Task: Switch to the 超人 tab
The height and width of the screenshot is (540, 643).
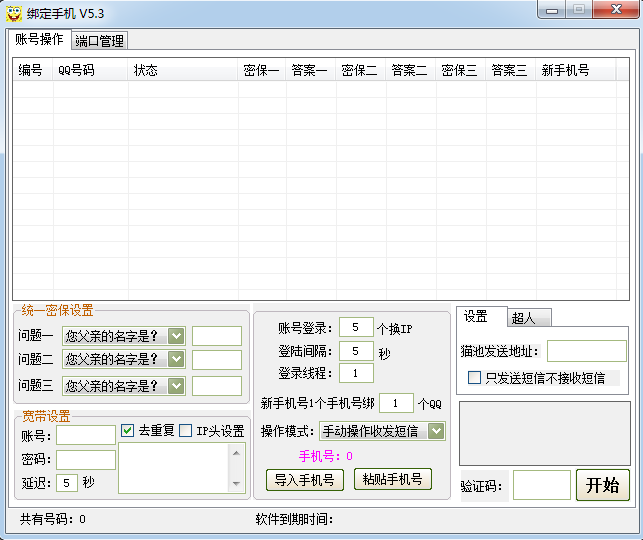Action: point(529,318)
